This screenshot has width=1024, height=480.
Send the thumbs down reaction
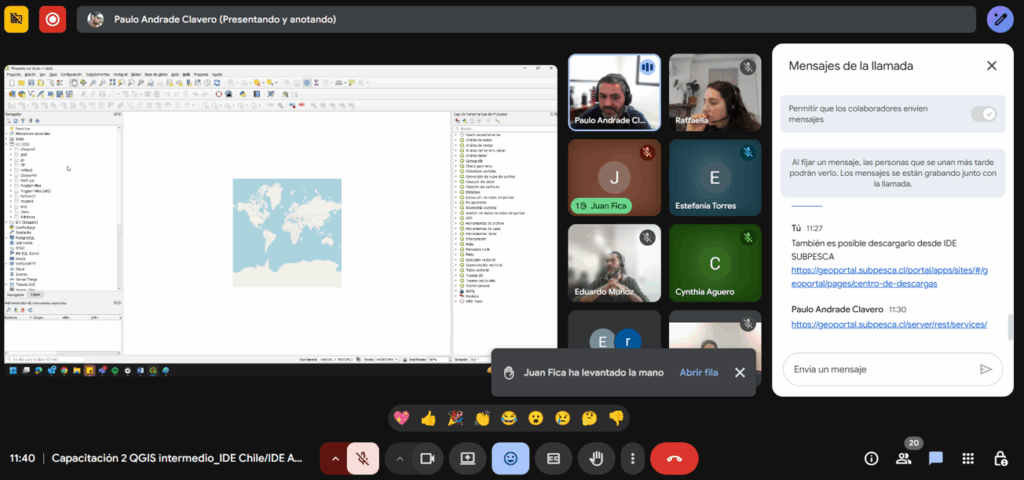(x=616, y=418)
